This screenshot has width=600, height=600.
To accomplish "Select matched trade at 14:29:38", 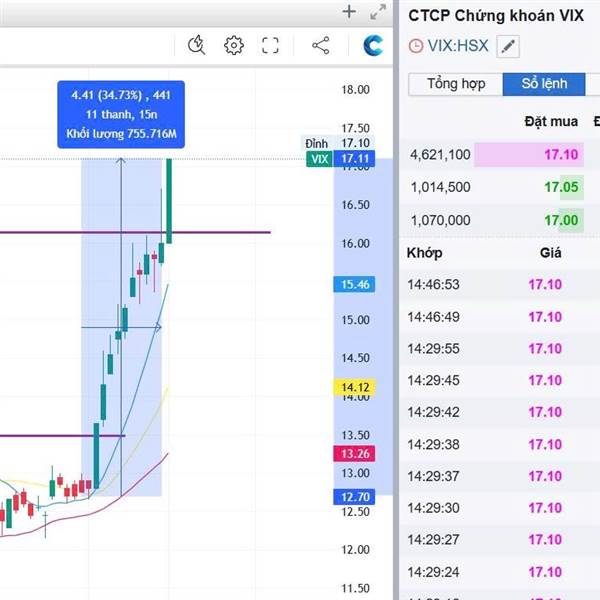I will coord(499,444).
